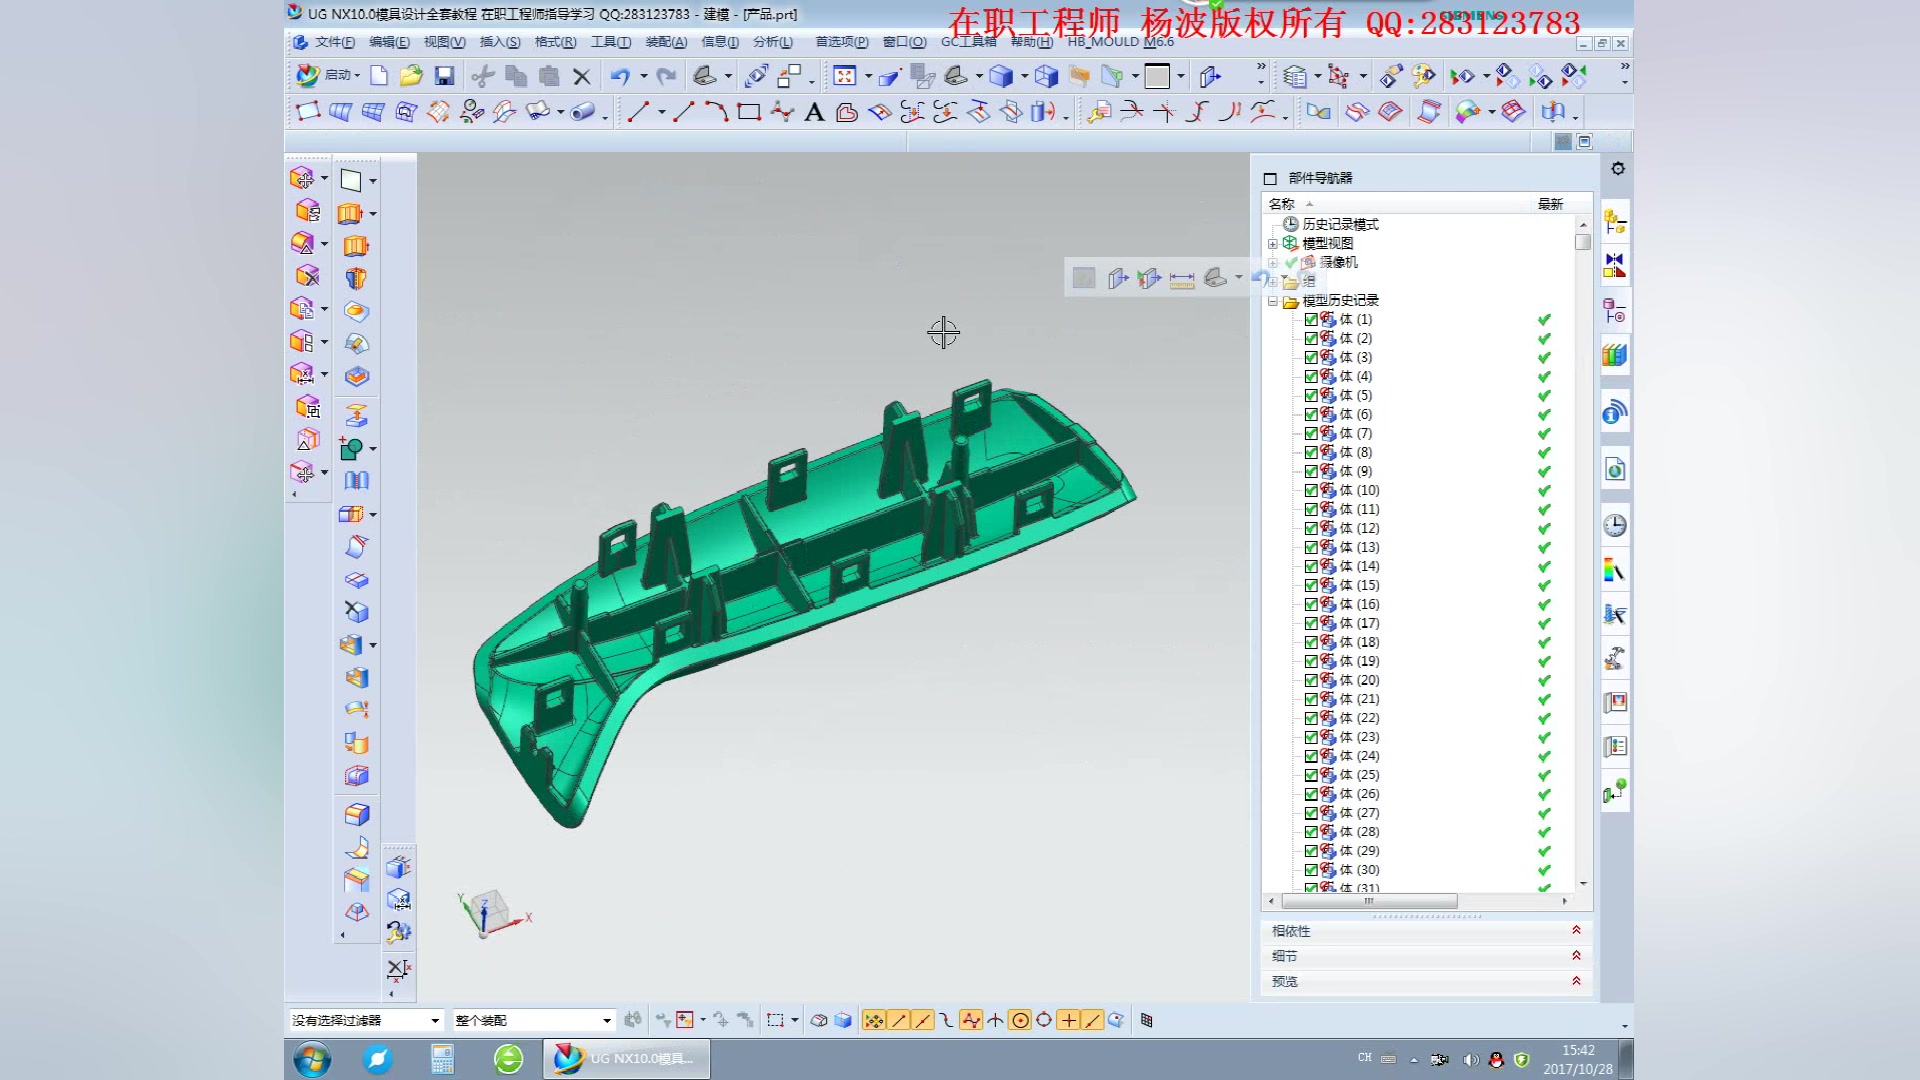This screenshot has height=1080, width=1920.
Task: Click the Delete (X) toolbar icon
Action: click(x=582, y=76)
